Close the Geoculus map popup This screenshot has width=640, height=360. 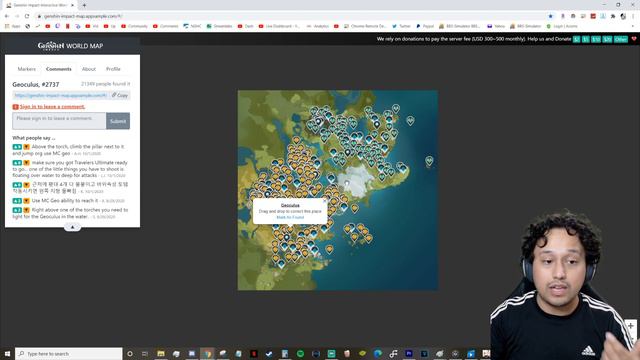click(324, 201)
